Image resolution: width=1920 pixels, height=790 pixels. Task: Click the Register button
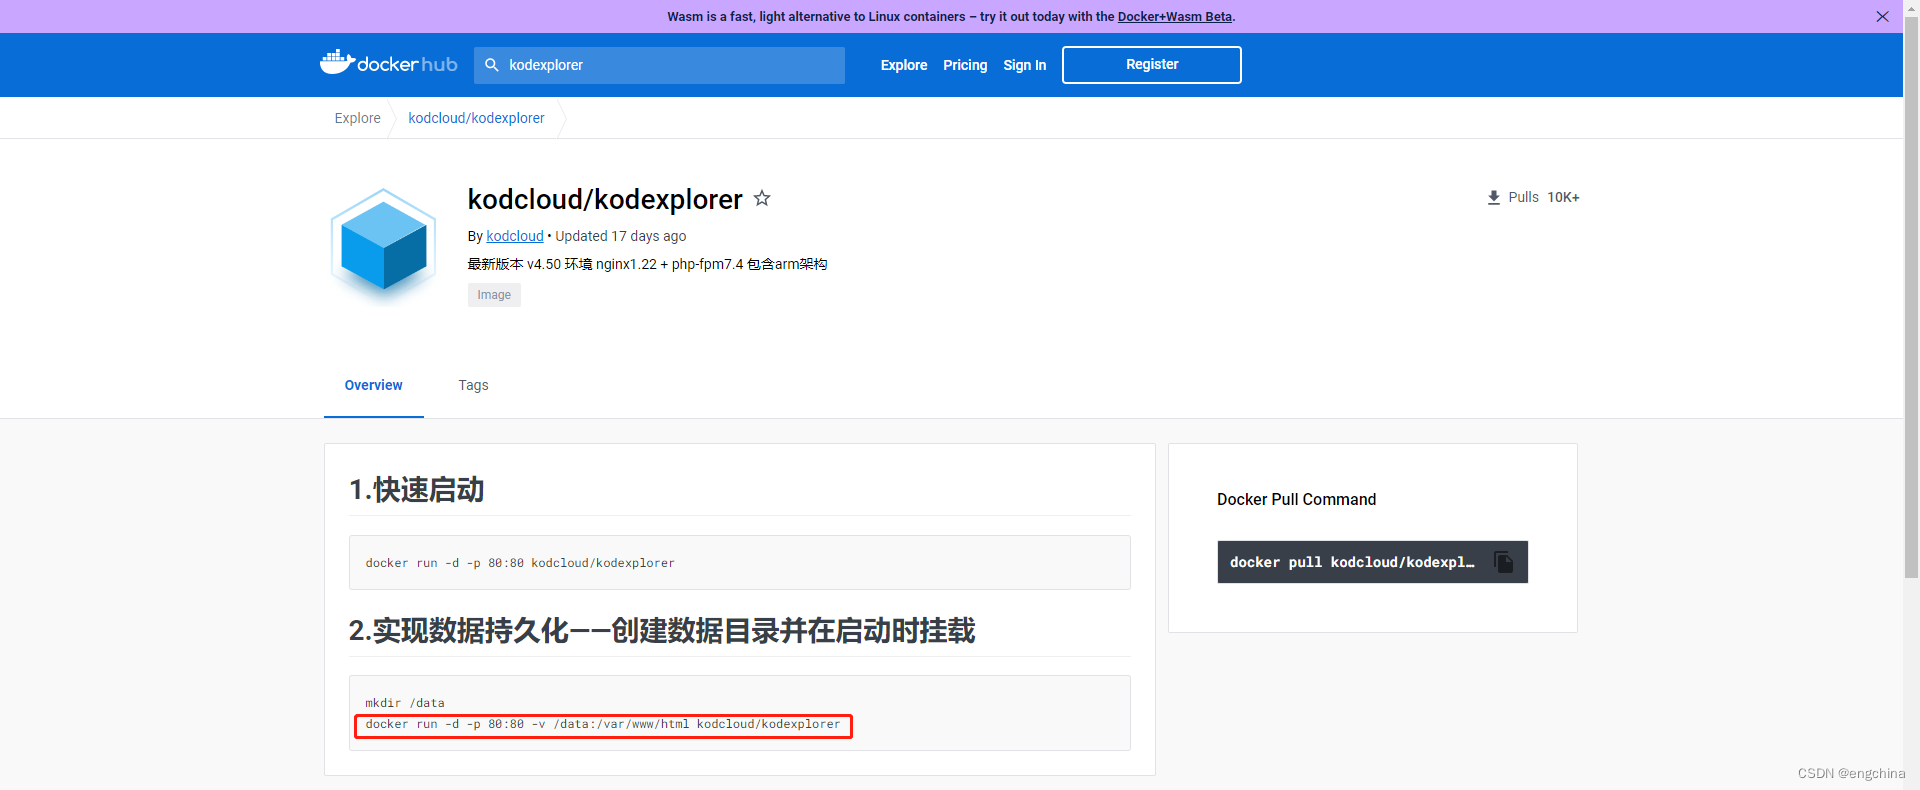[x=1152, y=65]
